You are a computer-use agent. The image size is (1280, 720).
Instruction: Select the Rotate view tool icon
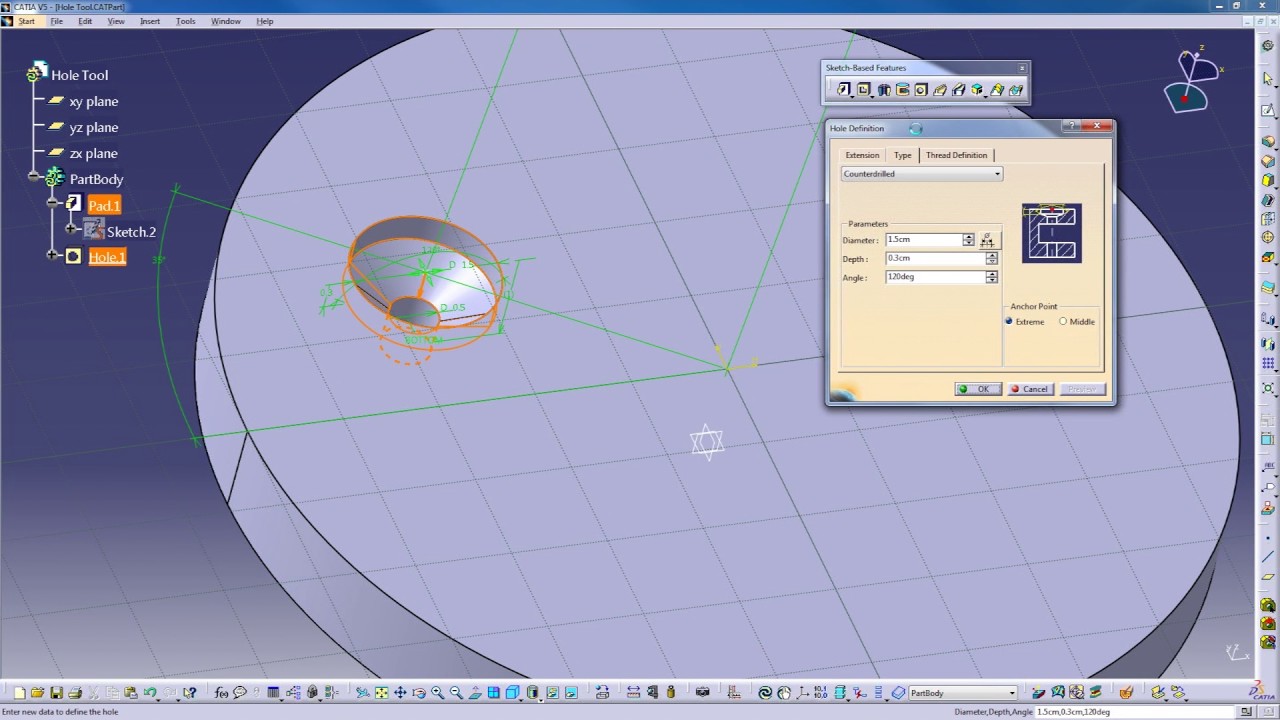(419, 692)
